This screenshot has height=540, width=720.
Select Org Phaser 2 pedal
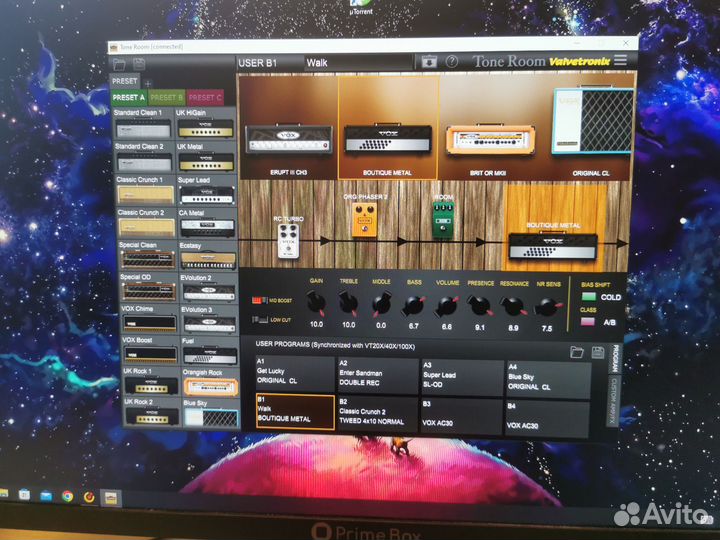point(365,220)
